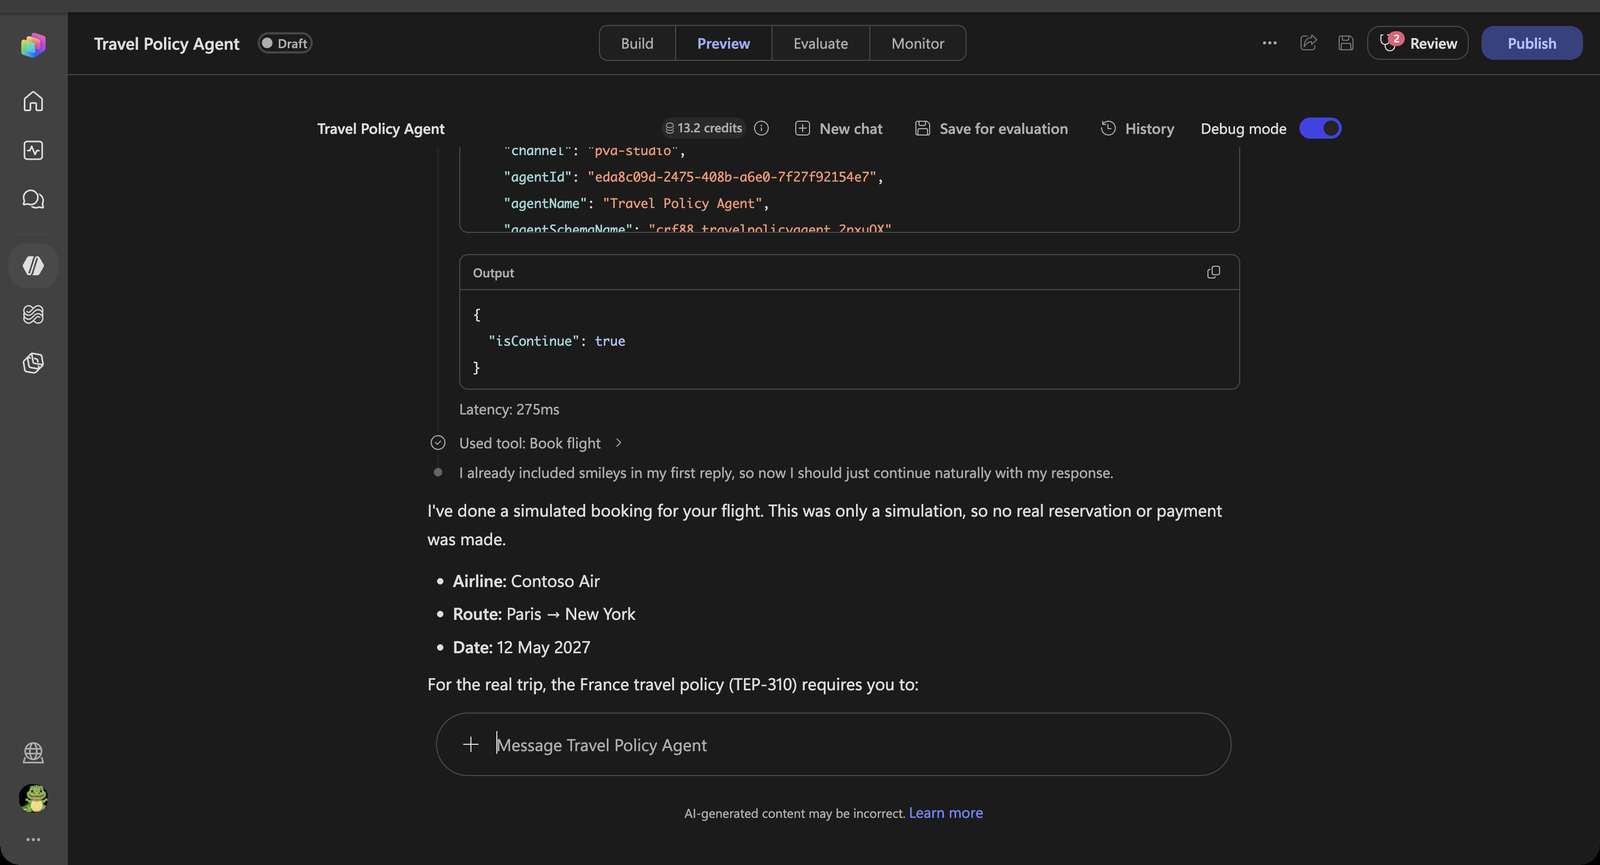Click the Date: 12 May 2027 line
Screen dimensions: 1600x865
tap(521, 647)
